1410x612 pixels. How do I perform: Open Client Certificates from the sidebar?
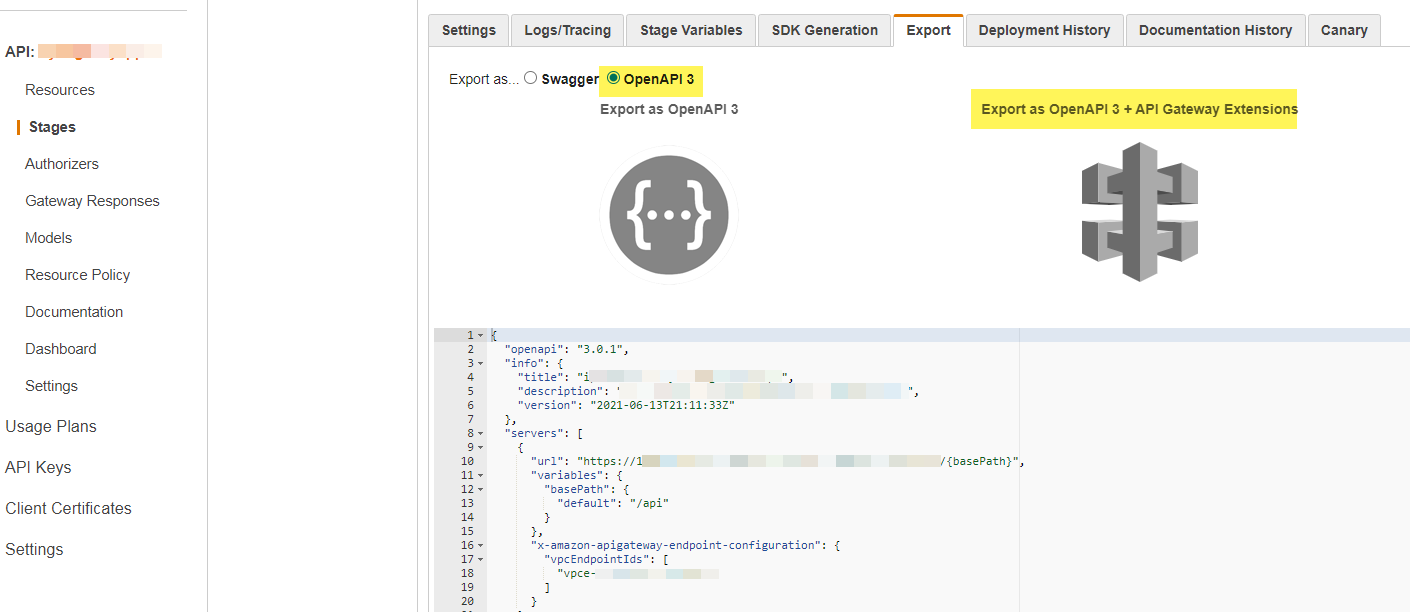click(x=68, y=508)
